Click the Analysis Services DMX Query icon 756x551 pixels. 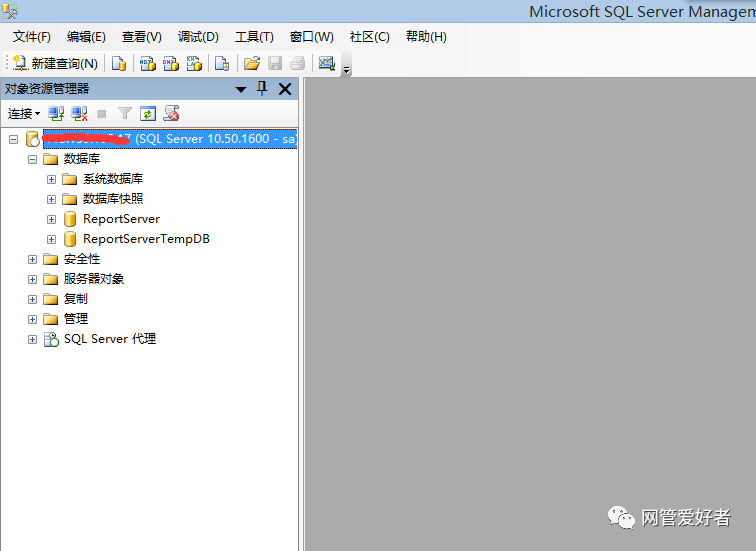[x=171, y=63]
